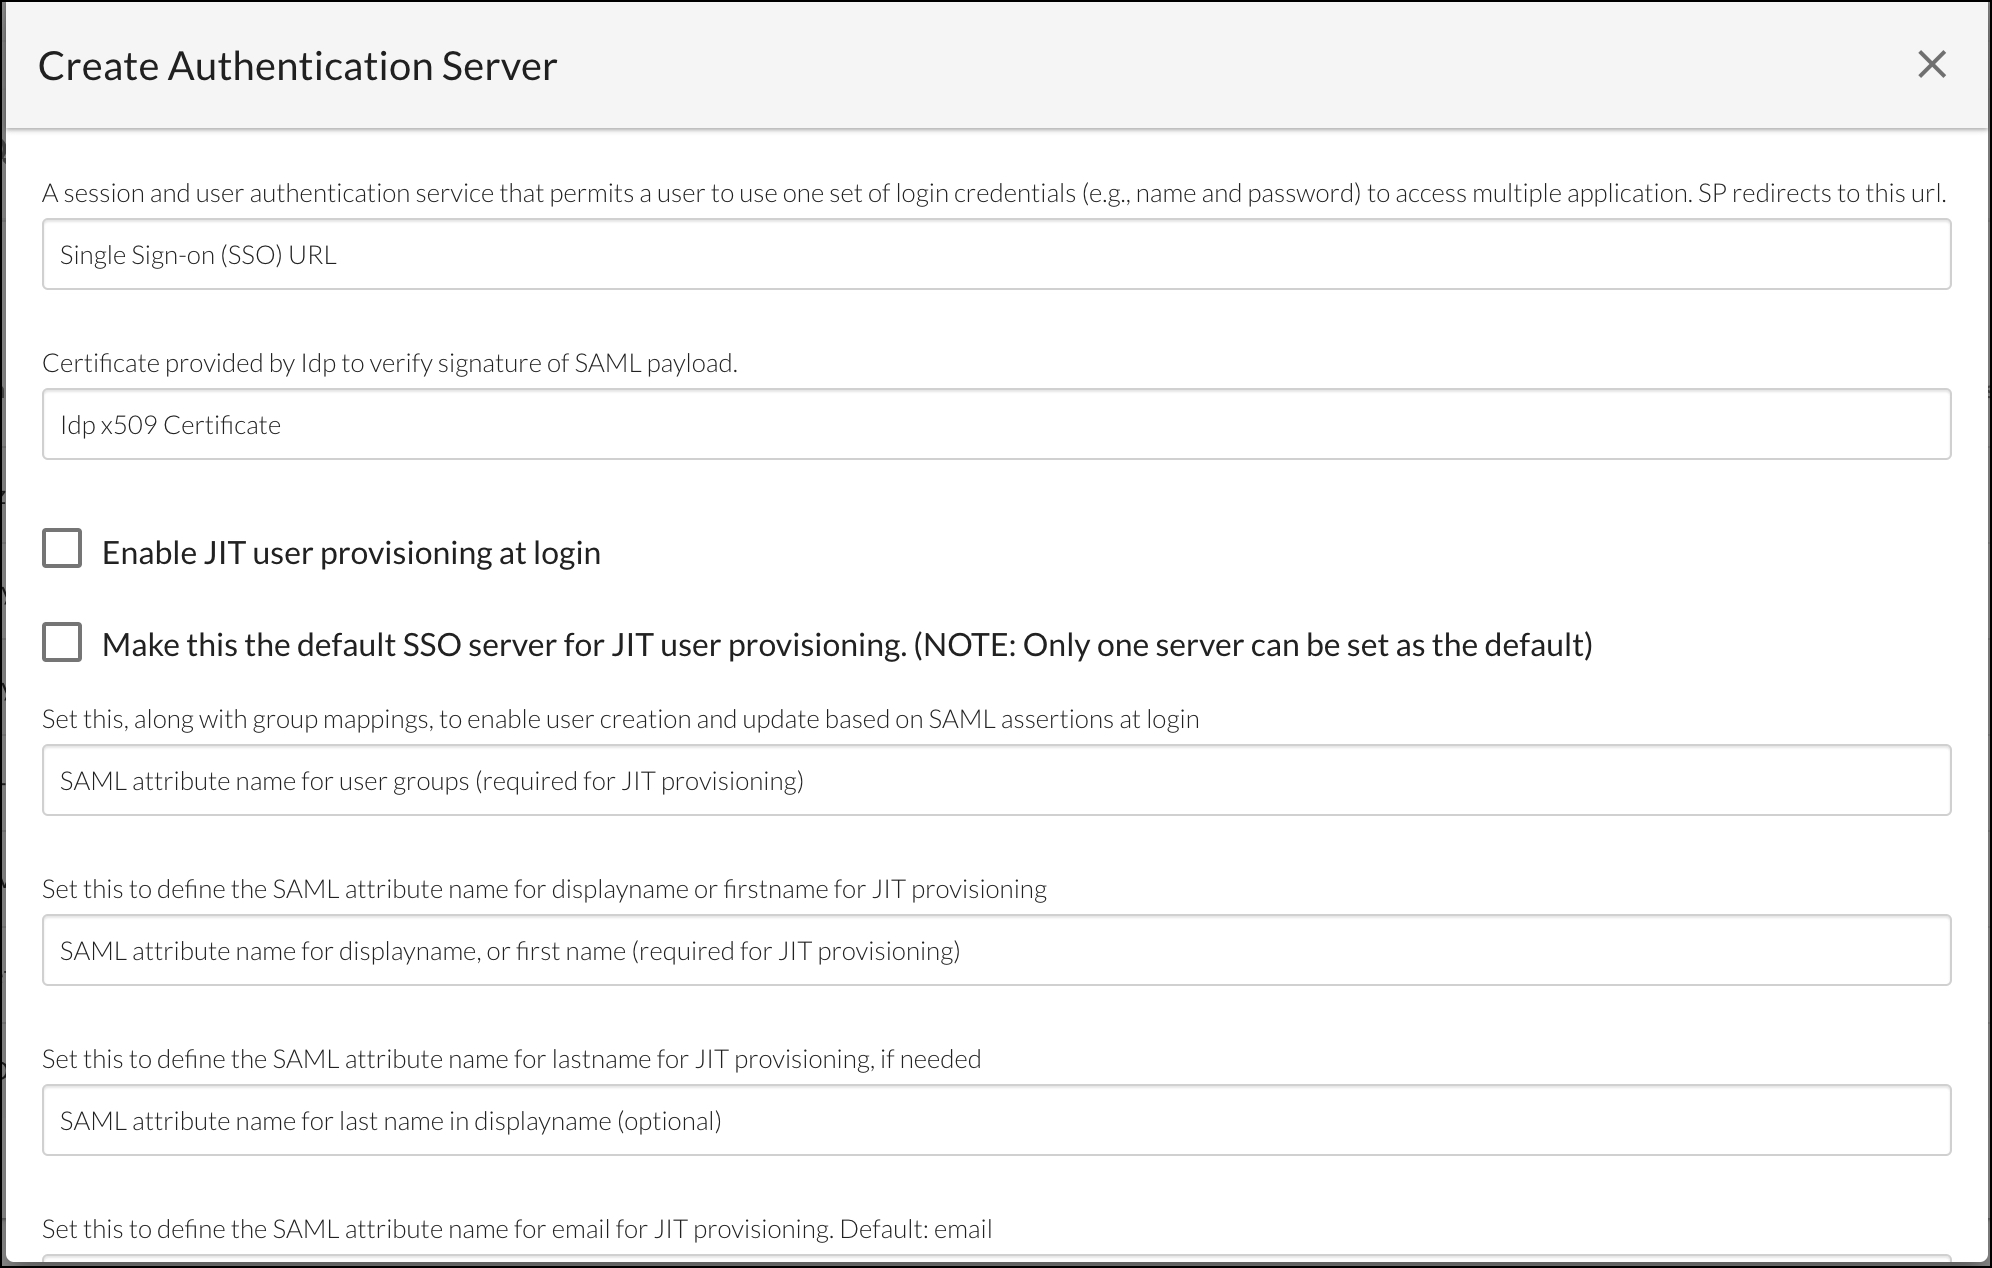
Task: Select the SAML user groups attribute field
Action: [995, 781]
